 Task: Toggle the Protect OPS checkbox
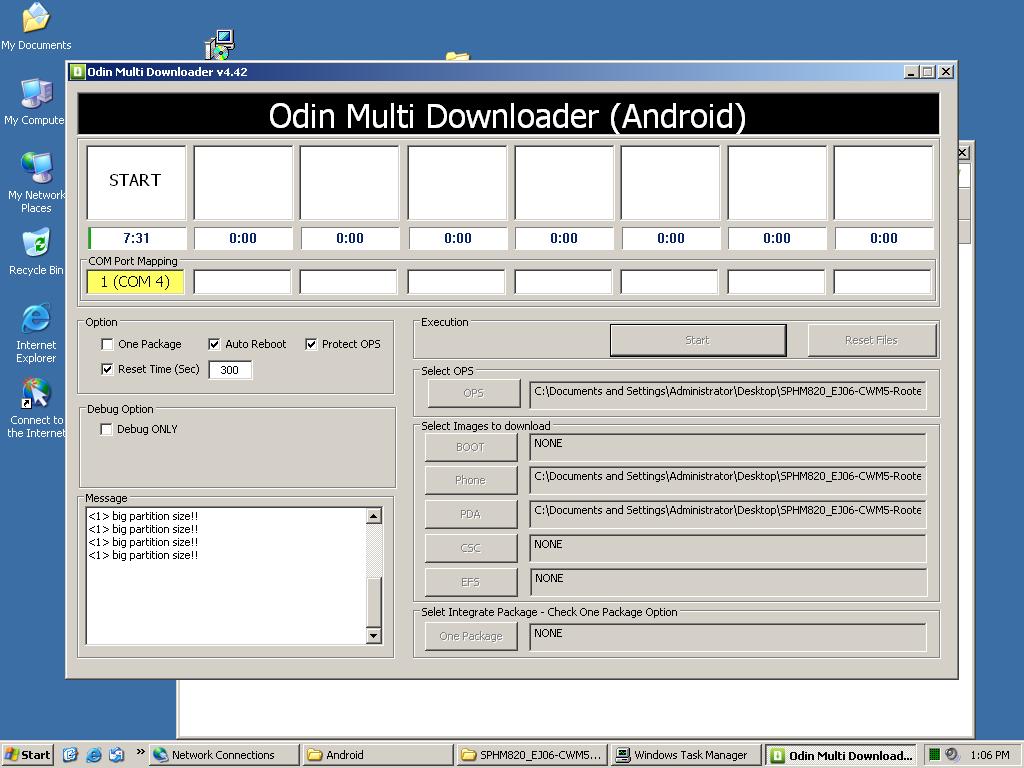[x=311, y=344]
